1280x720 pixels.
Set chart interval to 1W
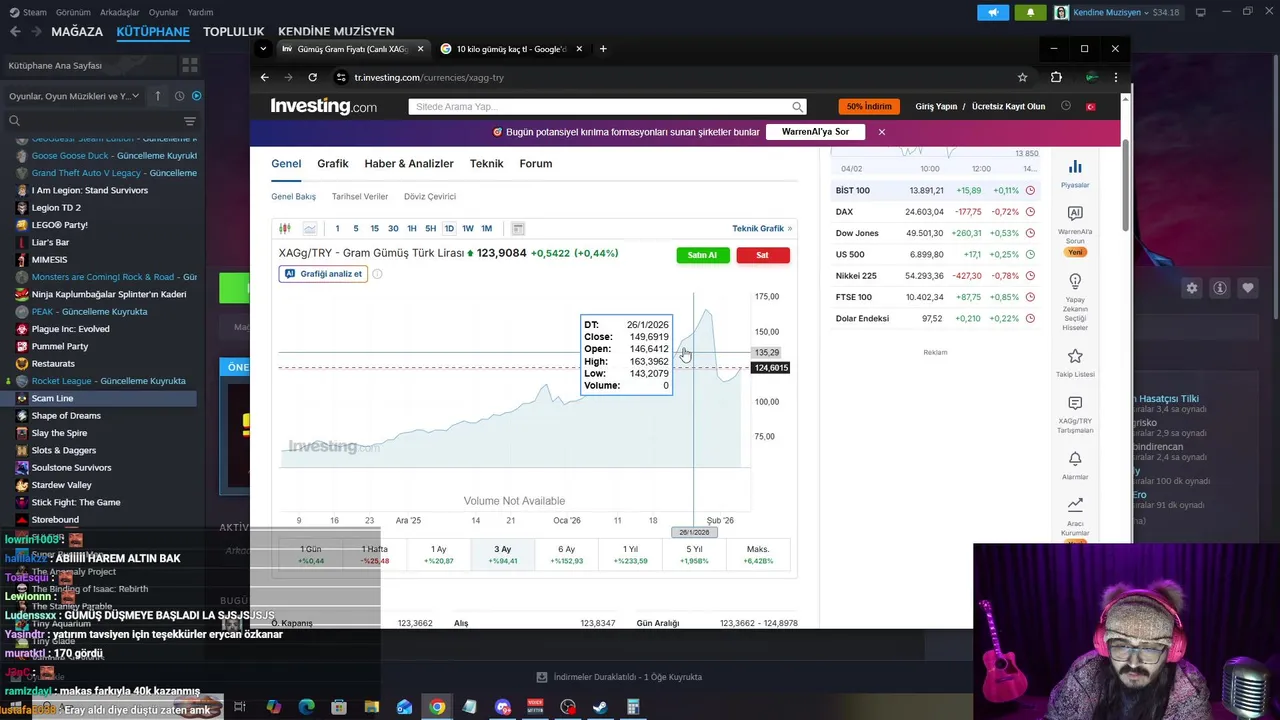point(467,229)
